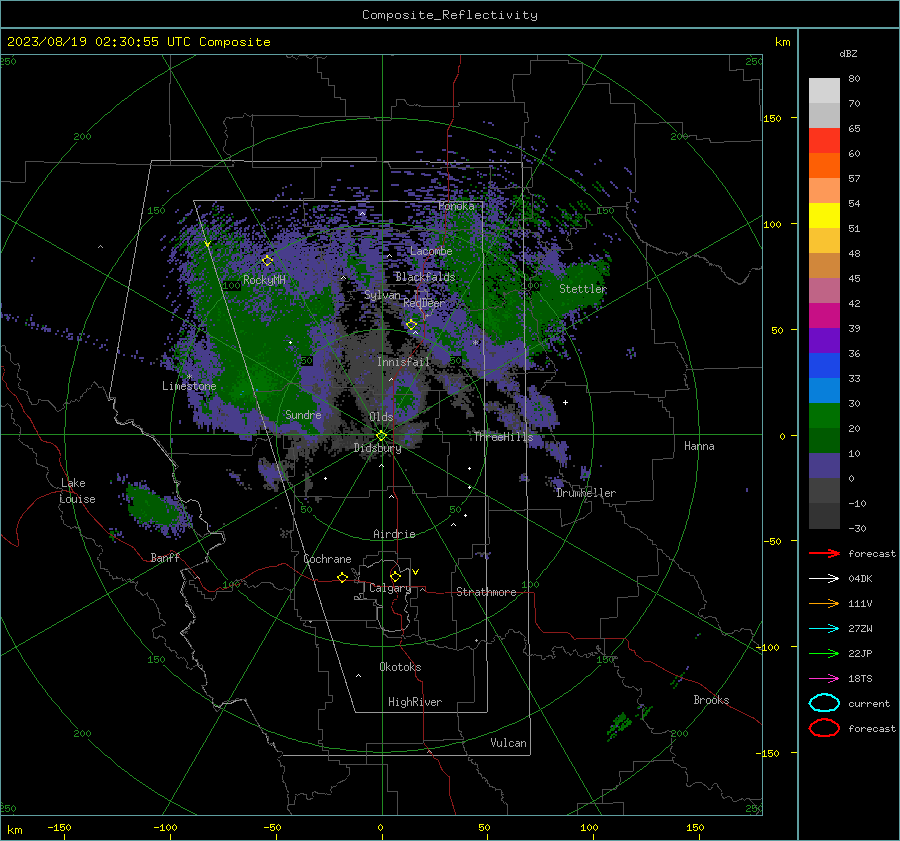Click the yellow 54 dBZ color swatch
900x841 pixels.
[x=824, y=215]
